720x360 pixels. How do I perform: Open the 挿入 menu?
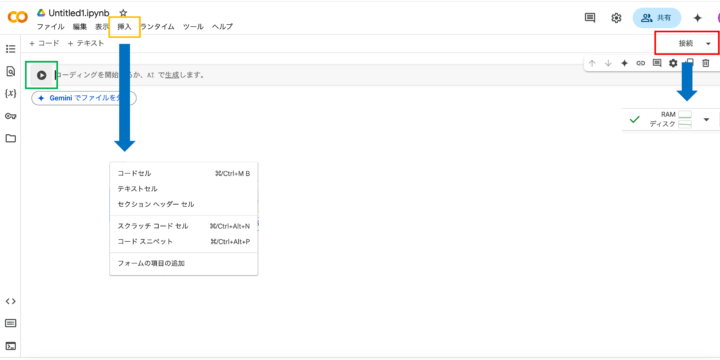tap(124, 27)
